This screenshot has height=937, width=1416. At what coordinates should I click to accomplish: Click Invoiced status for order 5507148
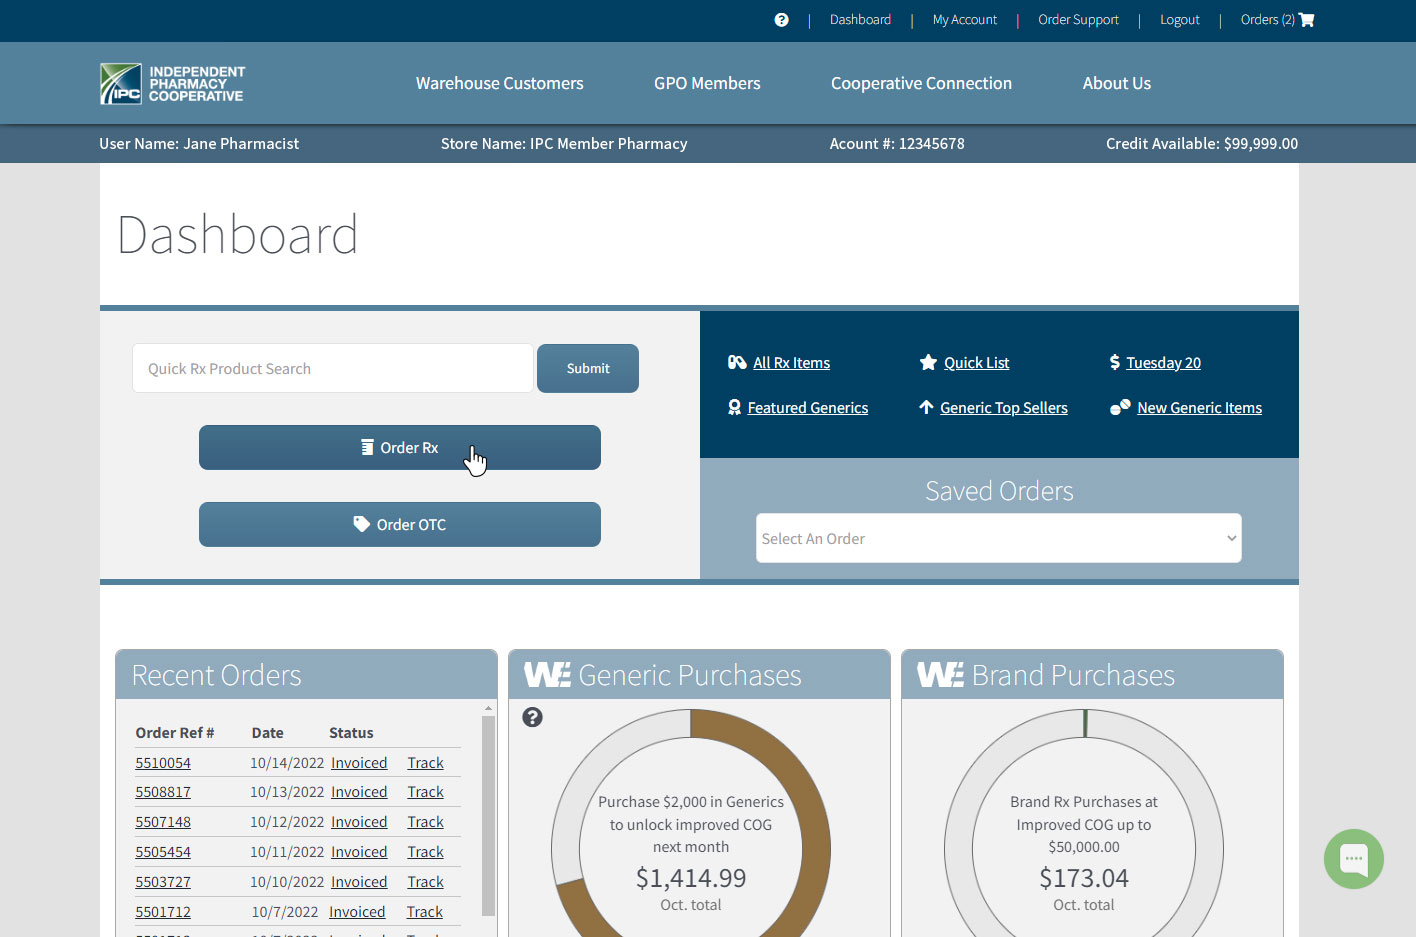pyautogui.click(x=359, y=821)
